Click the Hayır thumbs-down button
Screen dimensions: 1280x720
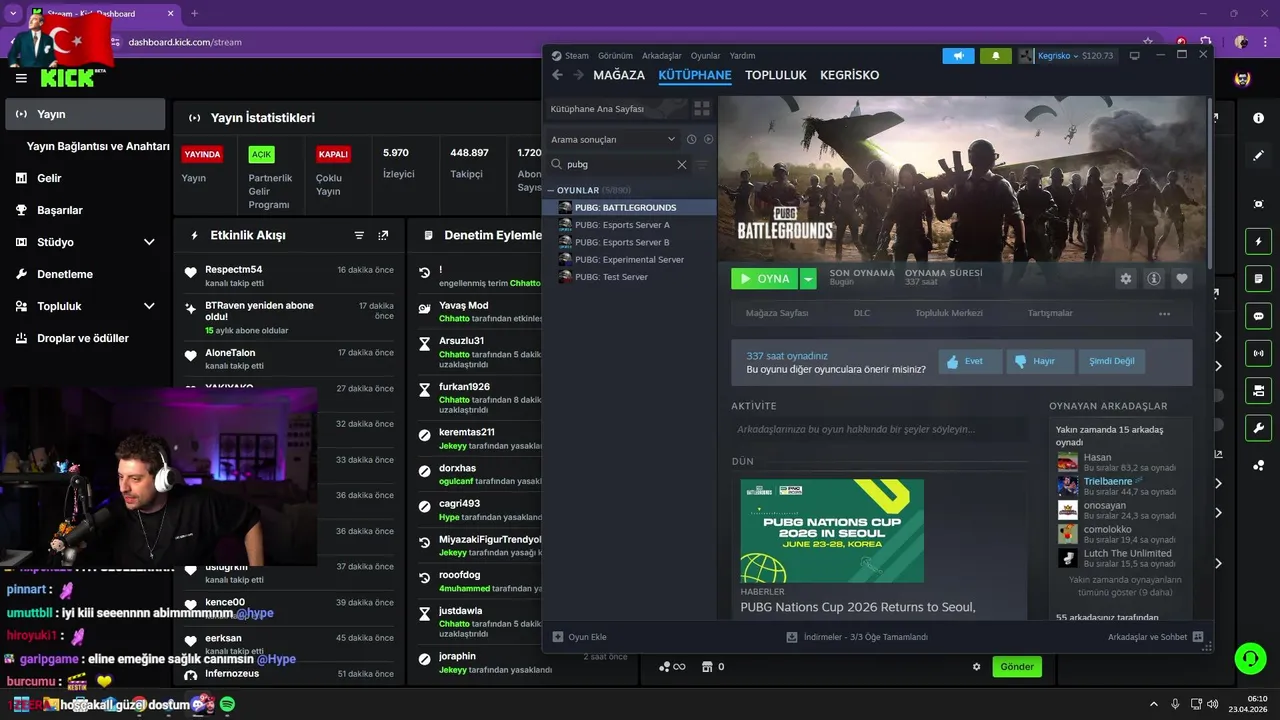pyautogui.click(x=1040, y=361)
